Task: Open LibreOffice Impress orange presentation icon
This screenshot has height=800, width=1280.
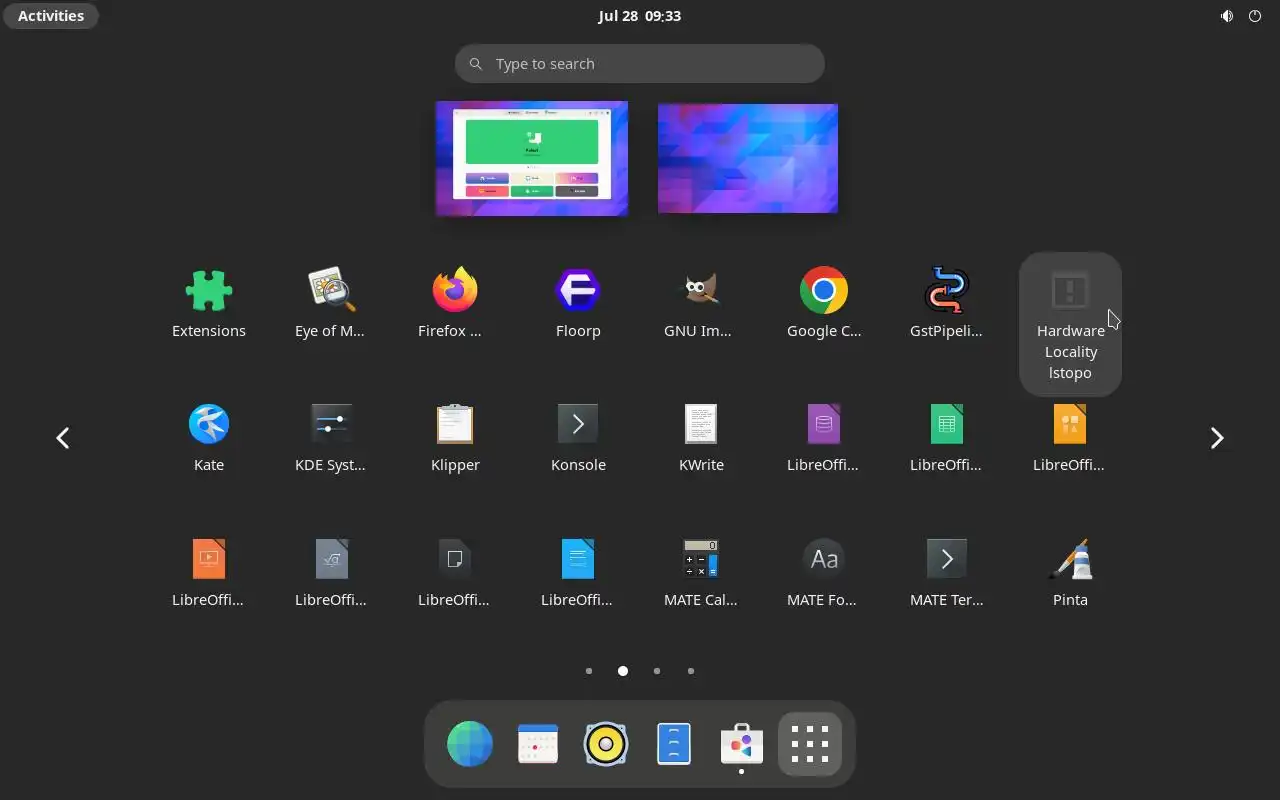Action: [x=209, y=573]
